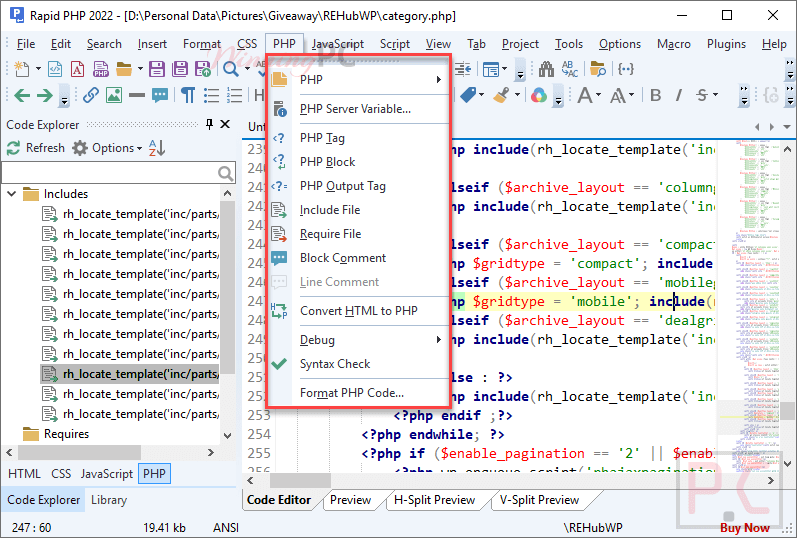Open the font A dropdown arrow
The height and width of the screenshot is (538, 797).
598,95
